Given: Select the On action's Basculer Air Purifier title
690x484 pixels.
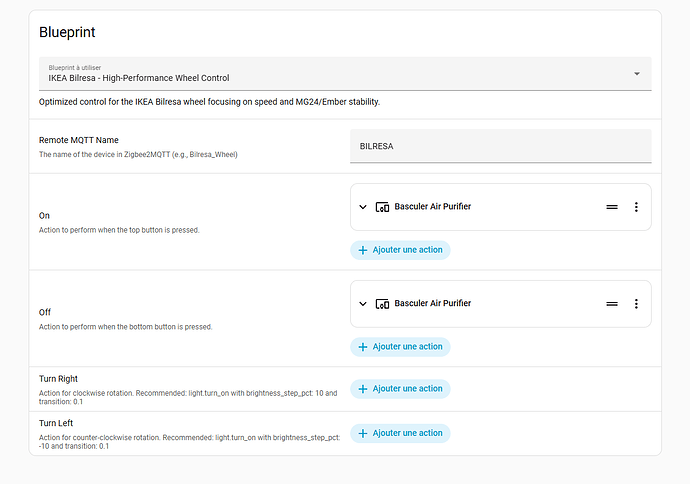Looking at the screenshot, I should click(433, 207).
